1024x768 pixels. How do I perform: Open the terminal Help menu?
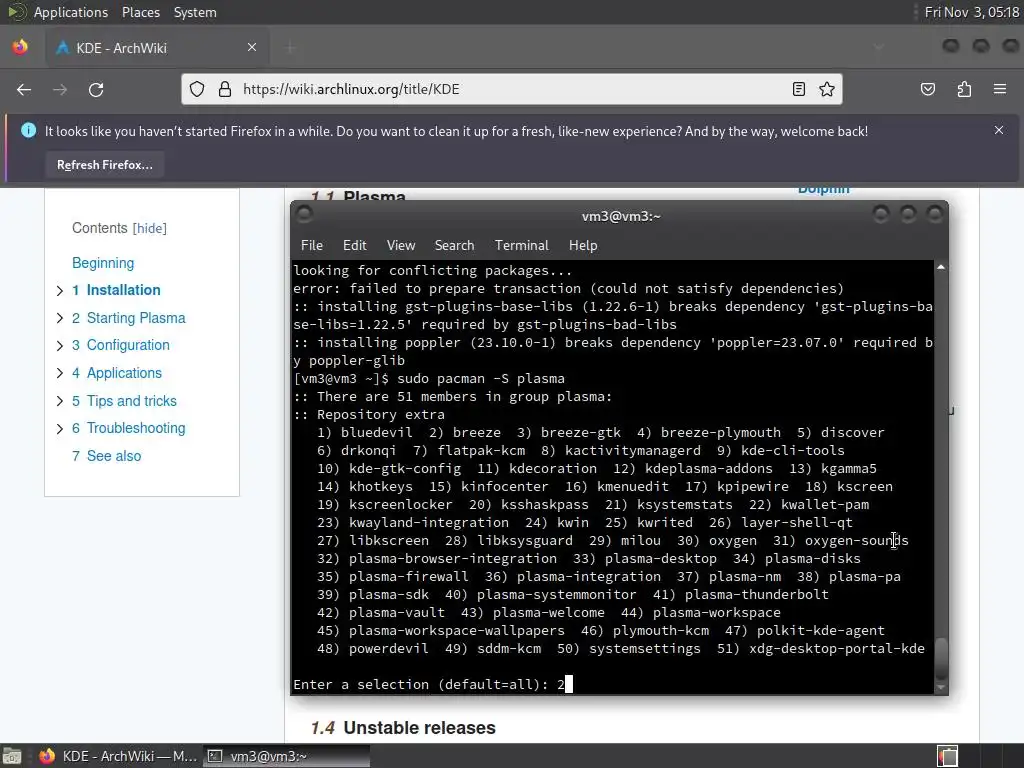click(x=583, y=246)
